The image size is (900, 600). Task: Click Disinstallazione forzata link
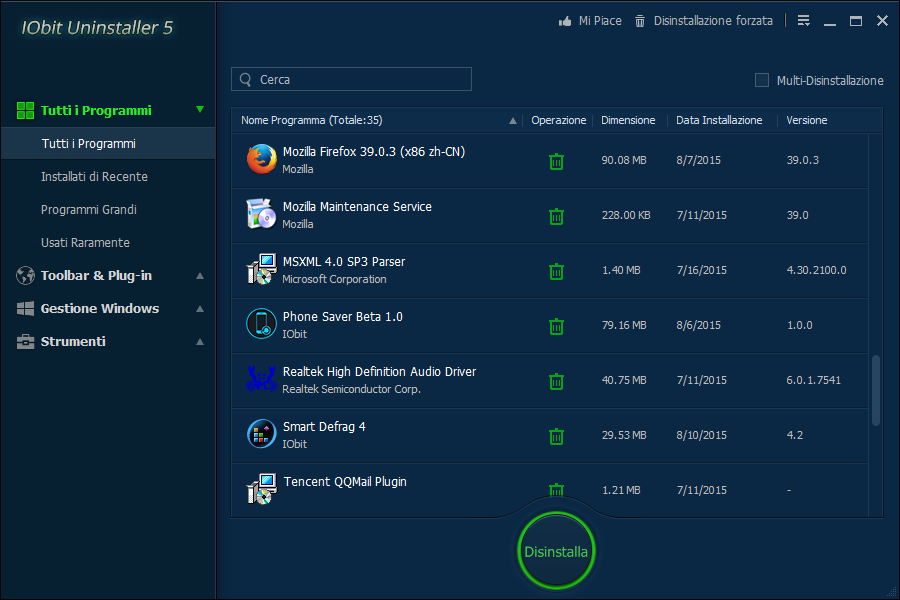(712, 21)
